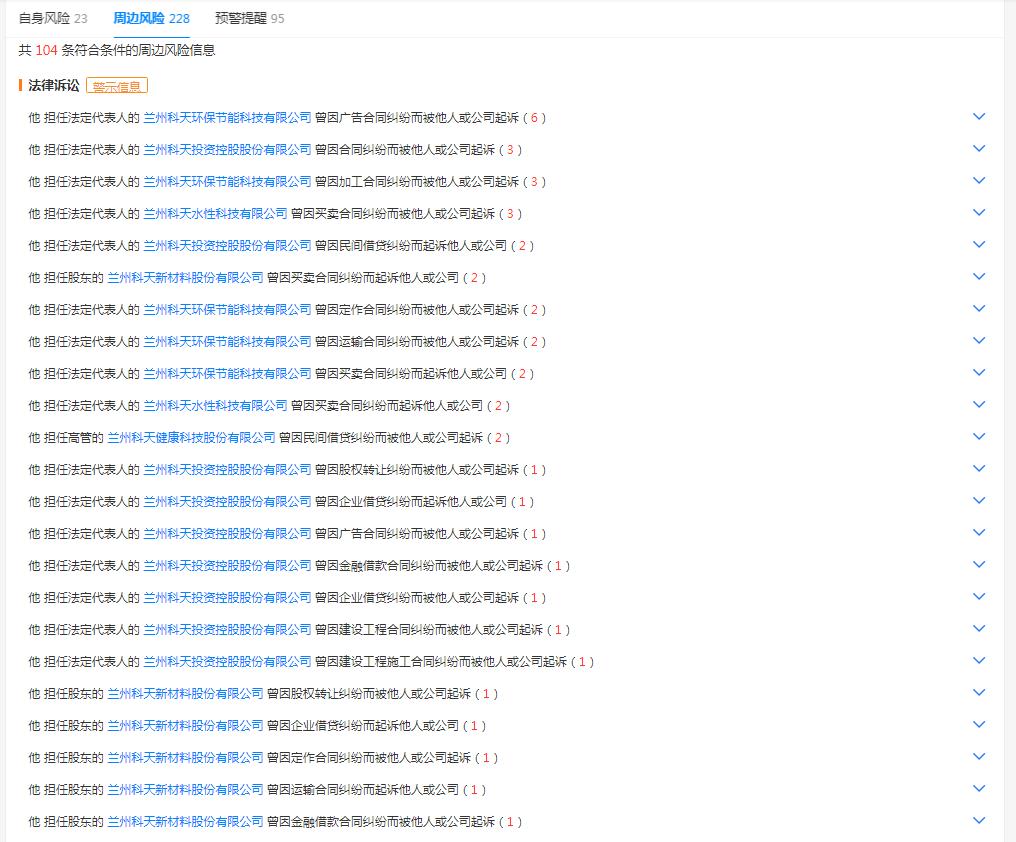Expand 投资控股 金融借款合同纠纷 (1) row
1016x842 pixels.
tap(979, 565)
